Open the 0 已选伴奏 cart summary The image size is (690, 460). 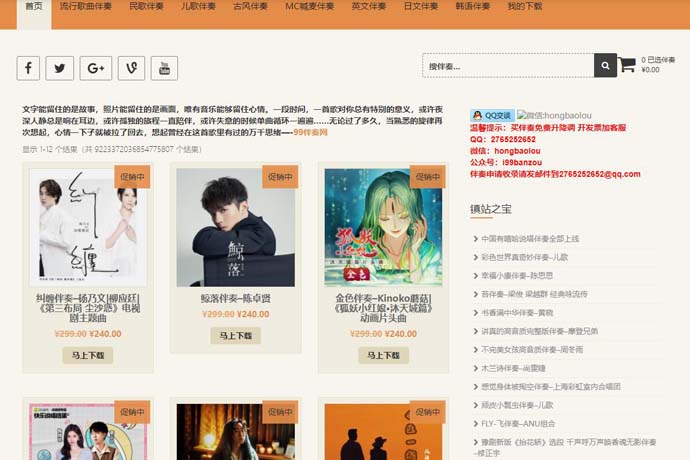(658, 64)
